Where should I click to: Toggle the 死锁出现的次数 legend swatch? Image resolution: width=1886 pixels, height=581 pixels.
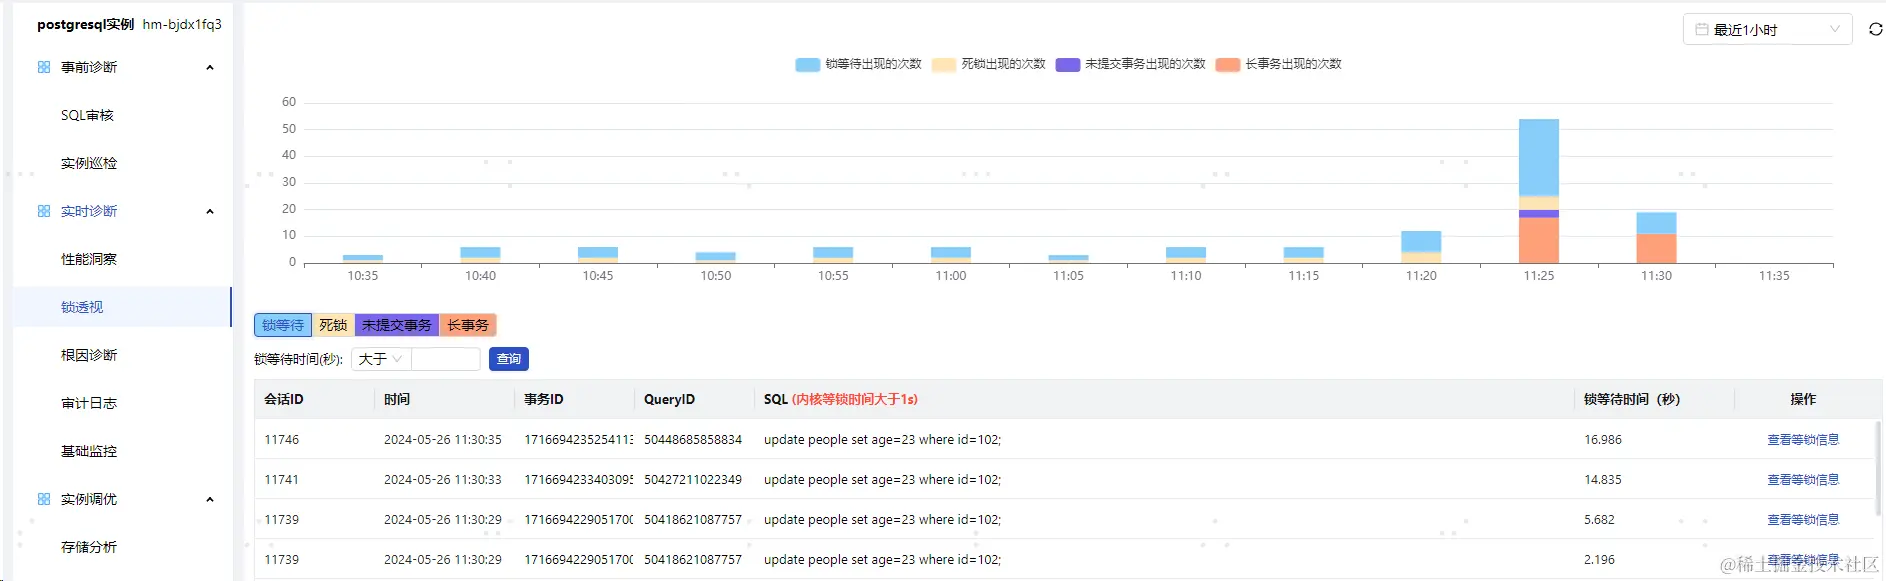pos(943,65)
